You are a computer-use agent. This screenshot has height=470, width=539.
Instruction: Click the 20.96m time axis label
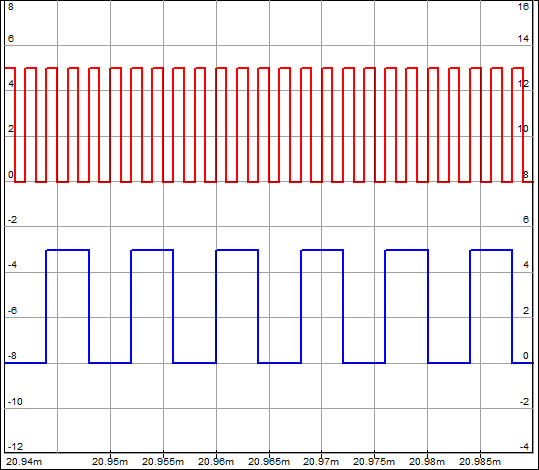216,461
